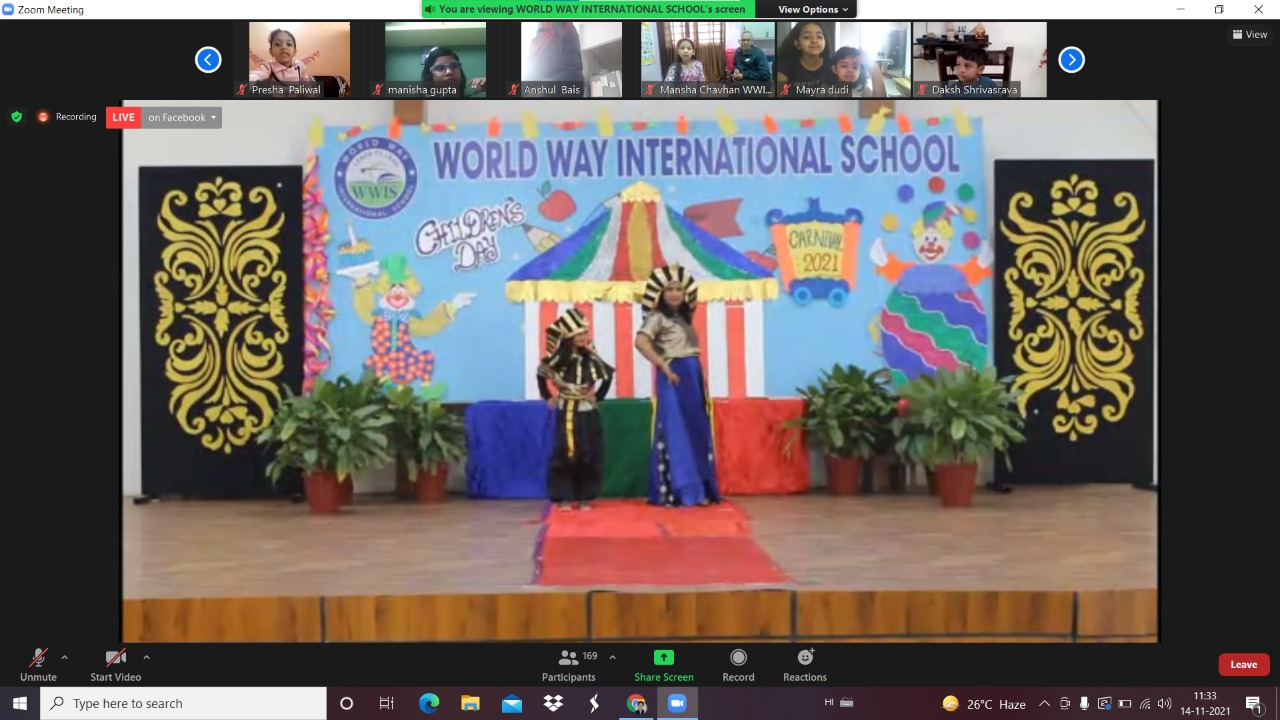Unmute the microphone
The height and width of the screenshot is (720, 1280).
[x=38, y=665]
